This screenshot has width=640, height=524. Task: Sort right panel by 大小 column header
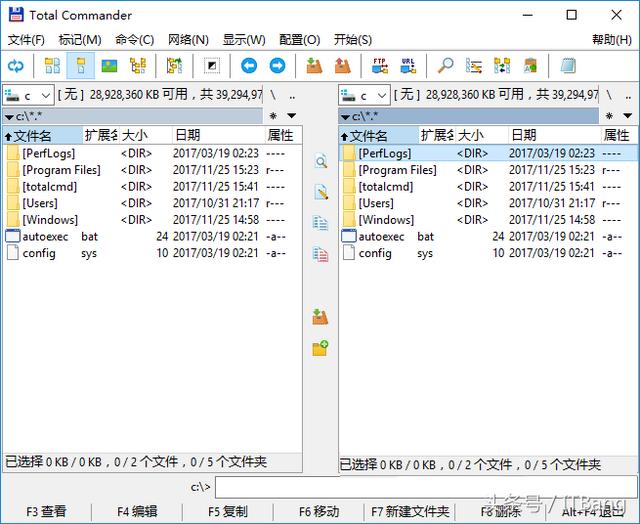(x=482, y=135)
